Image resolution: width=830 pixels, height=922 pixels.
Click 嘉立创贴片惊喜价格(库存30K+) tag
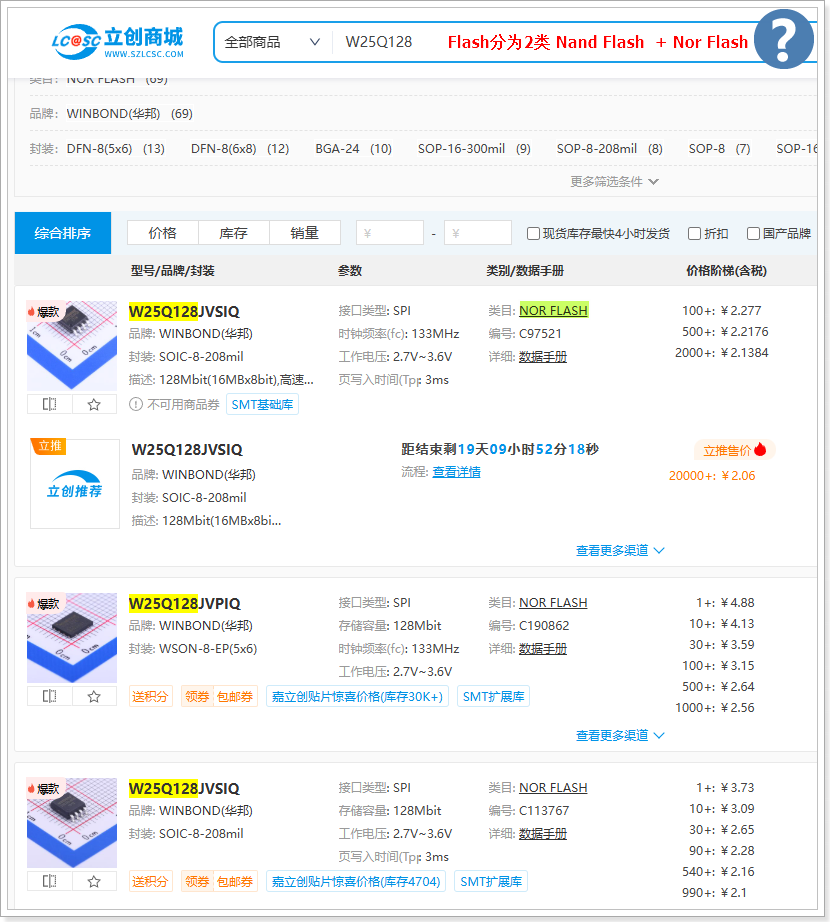(357, 697)
